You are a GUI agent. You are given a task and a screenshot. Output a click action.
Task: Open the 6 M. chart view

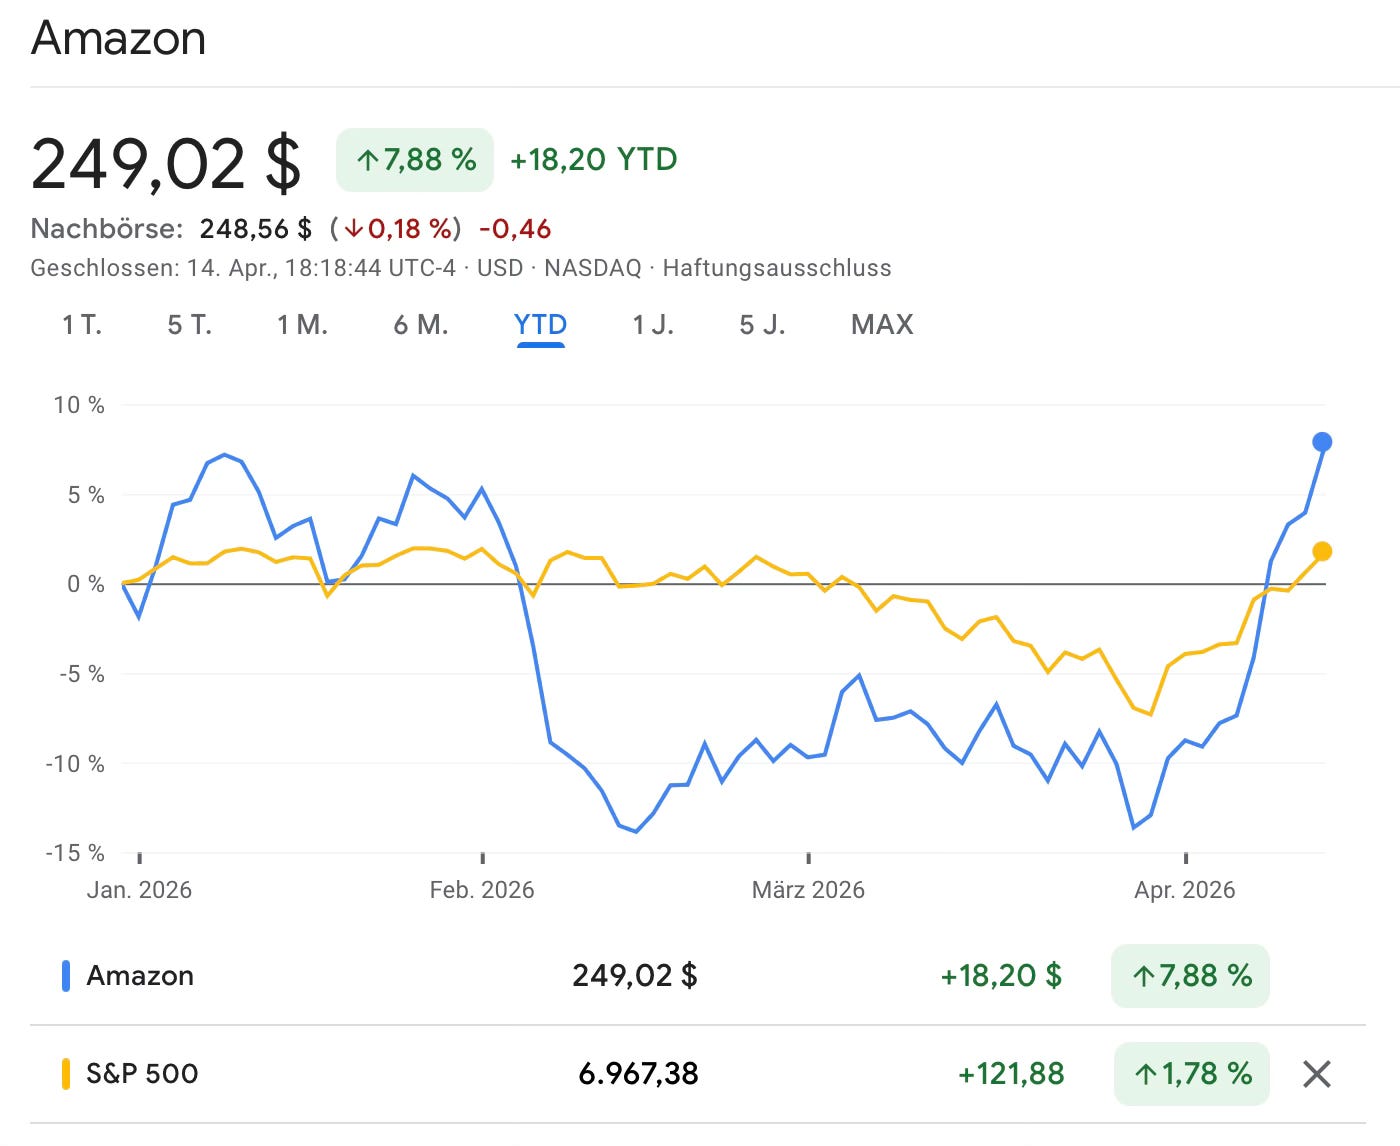tap(420, 325)
